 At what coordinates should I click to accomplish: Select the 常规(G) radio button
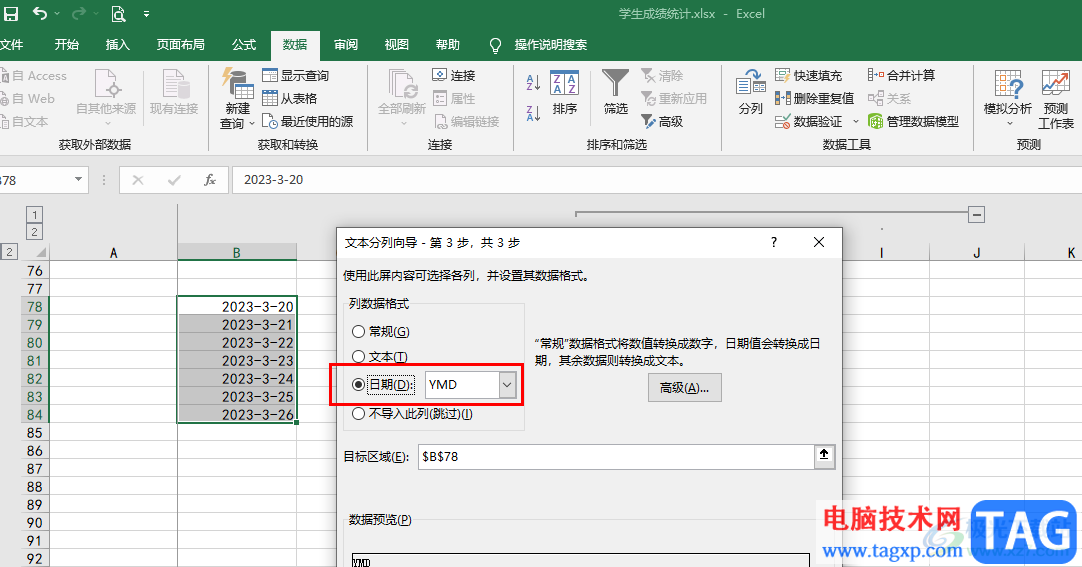(358, 332)
